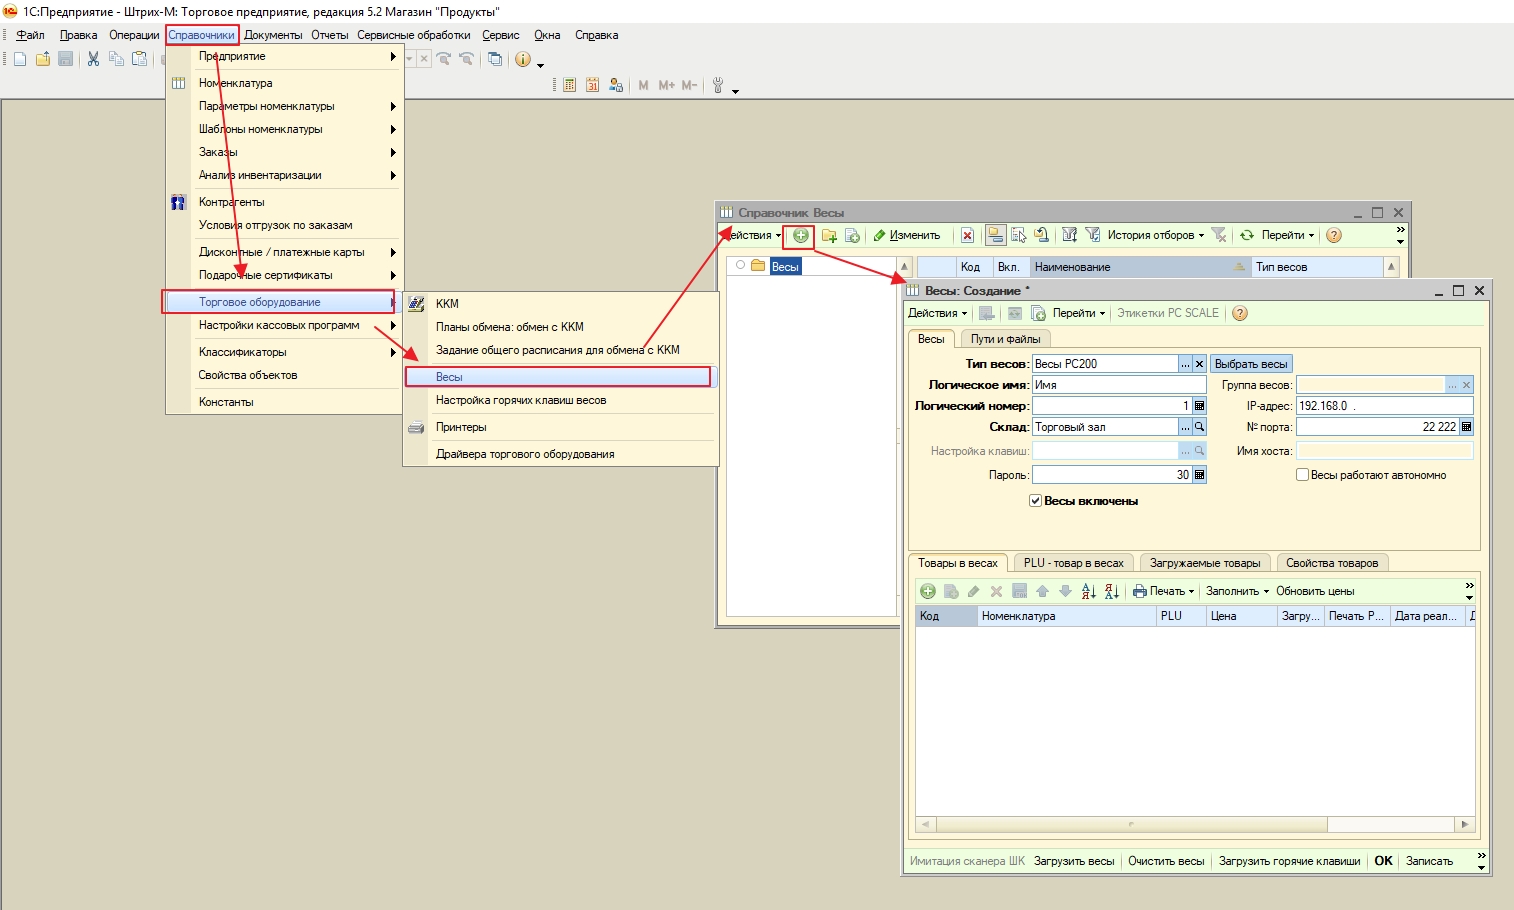Select the radio button beside Весы folder
Screen dimensions: 1514x910
coord(740,266)
